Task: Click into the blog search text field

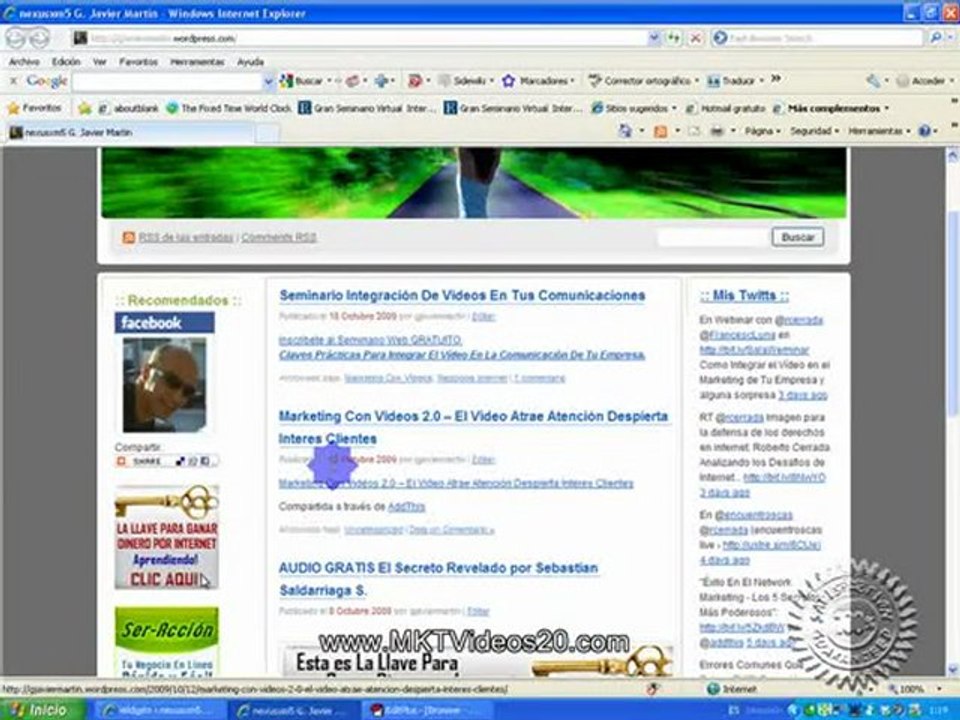Action: 713,238
